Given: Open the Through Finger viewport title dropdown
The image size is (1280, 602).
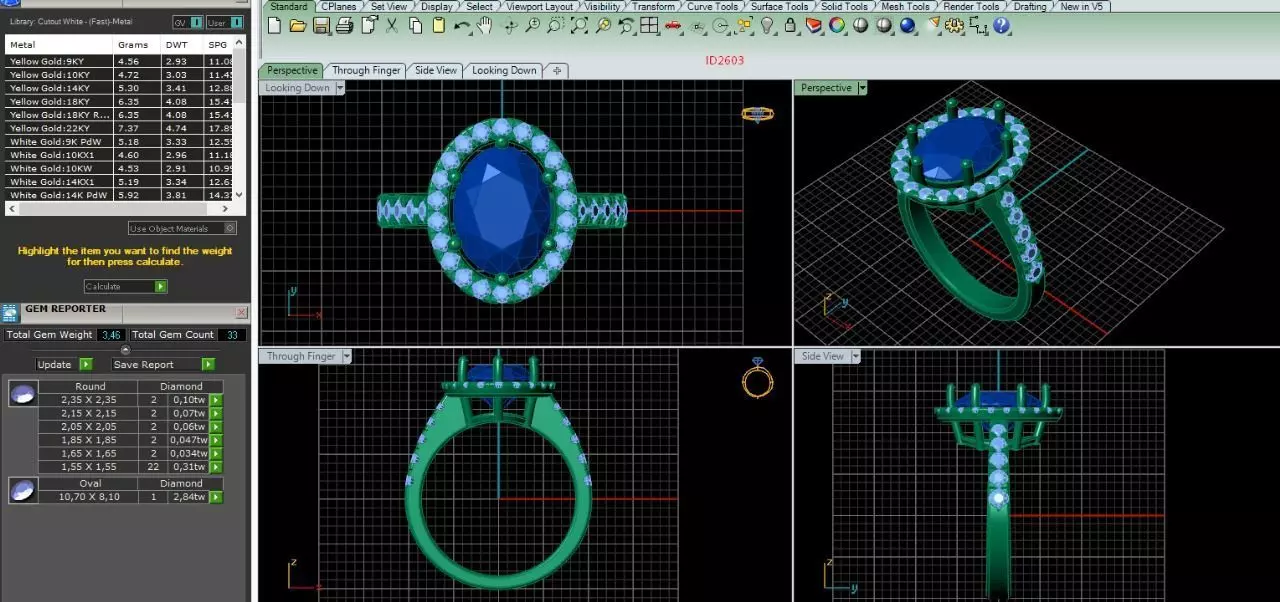Looking at the screenshot, I should tap(347, 356).
